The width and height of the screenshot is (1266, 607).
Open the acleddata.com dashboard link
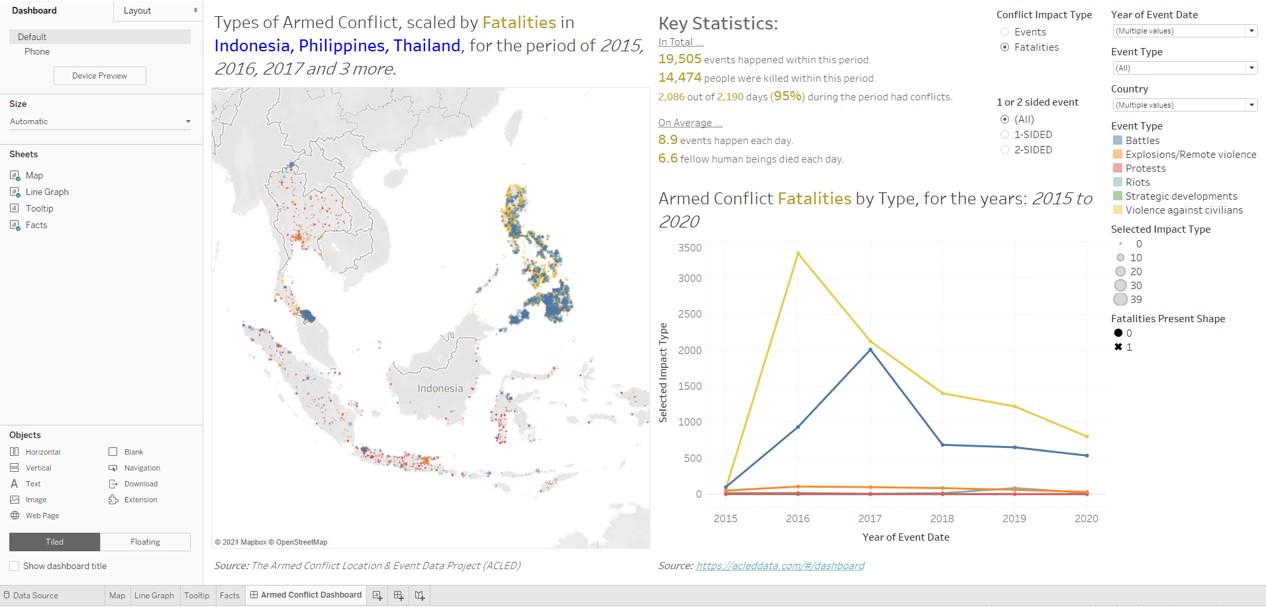click(x=780, y=566)
